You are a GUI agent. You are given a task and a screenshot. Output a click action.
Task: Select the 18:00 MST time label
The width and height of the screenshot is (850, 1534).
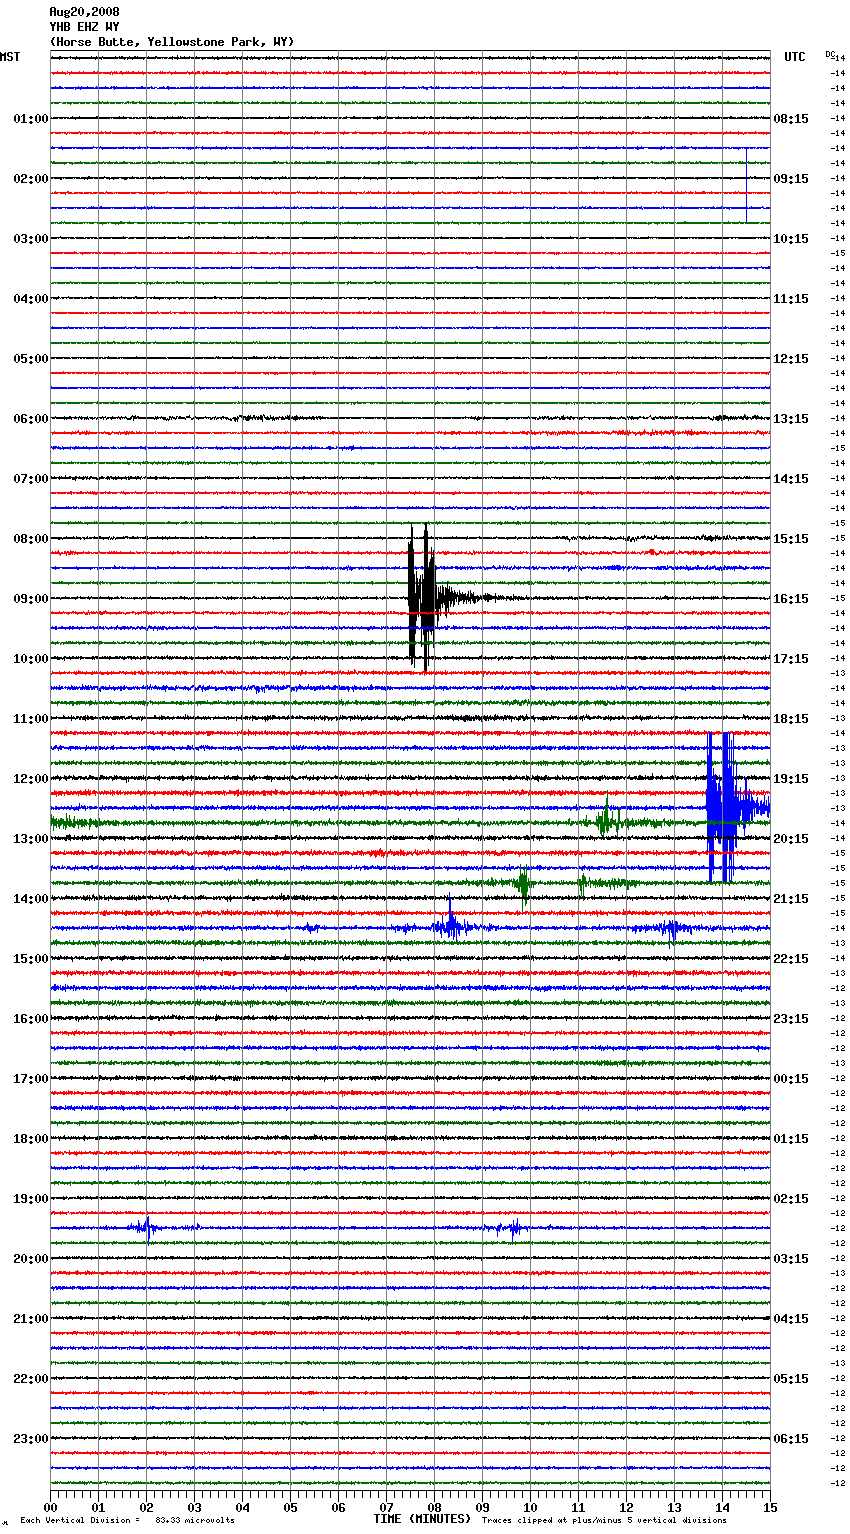pyautogui.click(x=30, y=1139)
